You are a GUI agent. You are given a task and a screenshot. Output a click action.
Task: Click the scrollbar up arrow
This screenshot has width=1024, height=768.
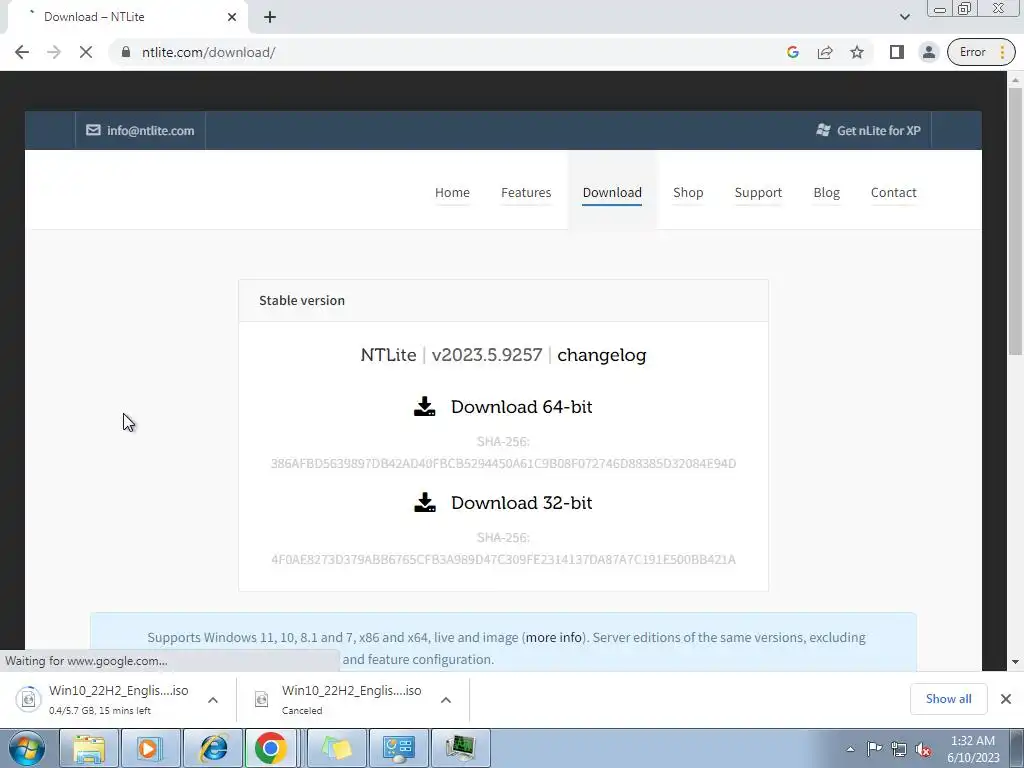point(1015,80)
